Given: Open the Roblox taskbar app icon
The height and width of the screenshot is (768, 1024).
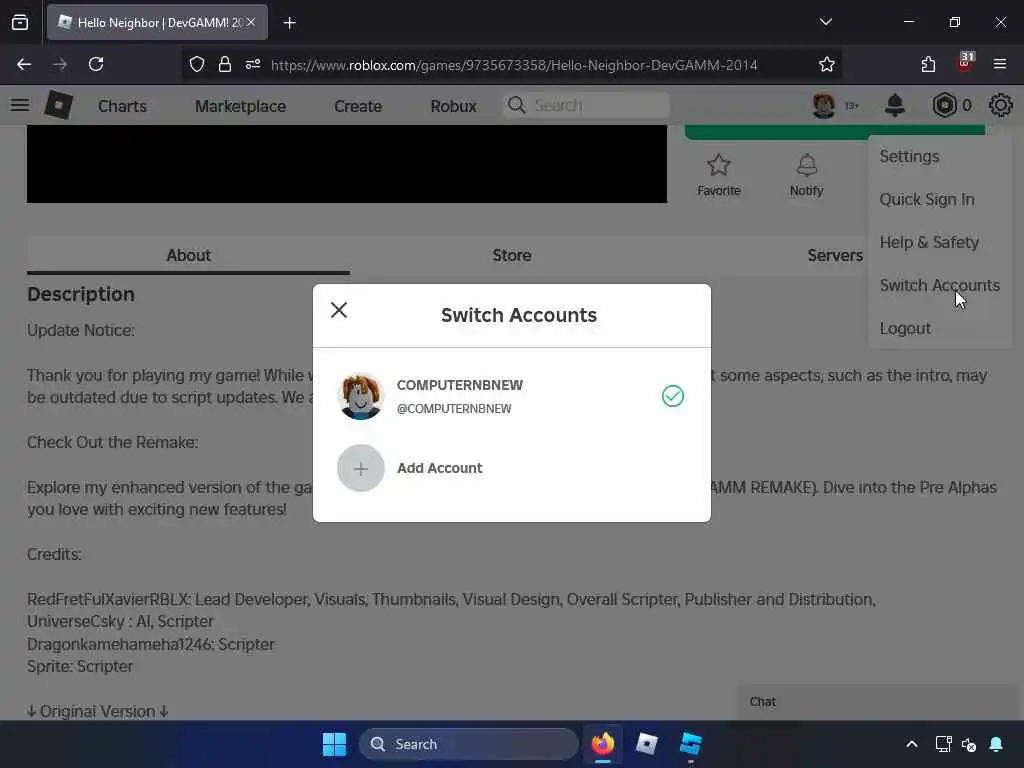Looking at the screenshot, I should 647,744.
